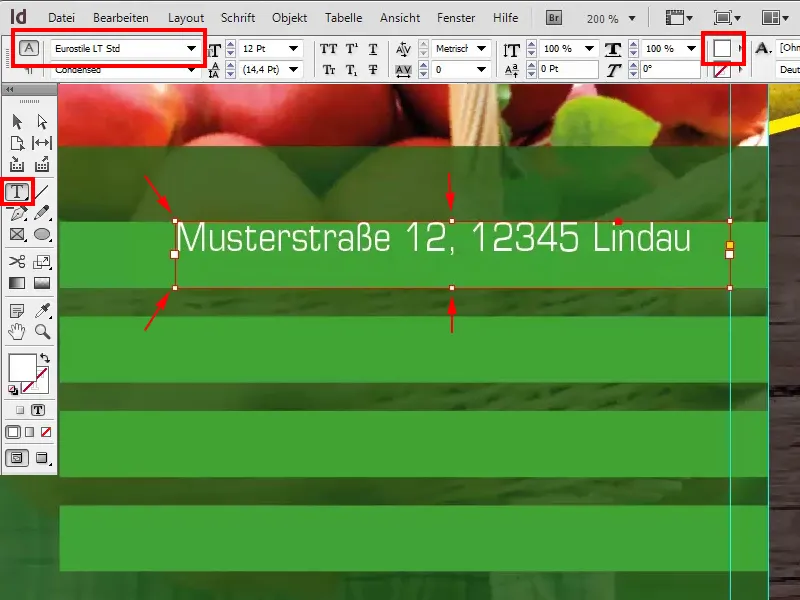
Task: Open the Hilfe menu
Action: 506,18
